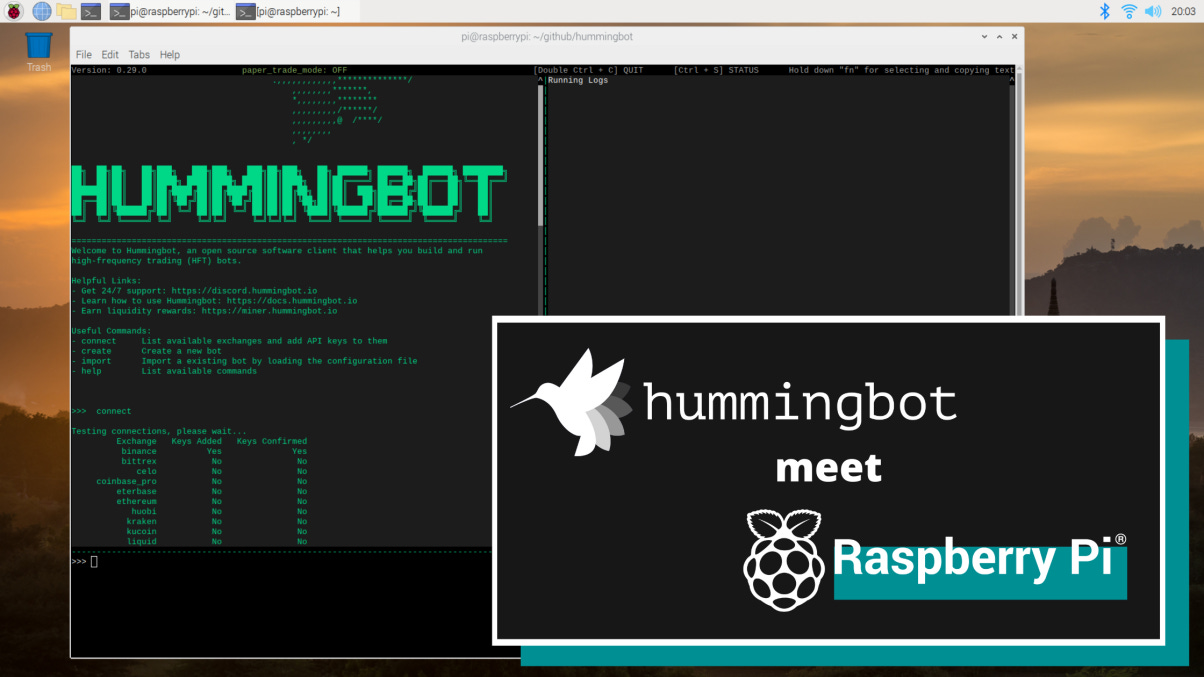
Task: Click the 'Testing connections, please wait...' line
Action: click(x=159, y=431)
